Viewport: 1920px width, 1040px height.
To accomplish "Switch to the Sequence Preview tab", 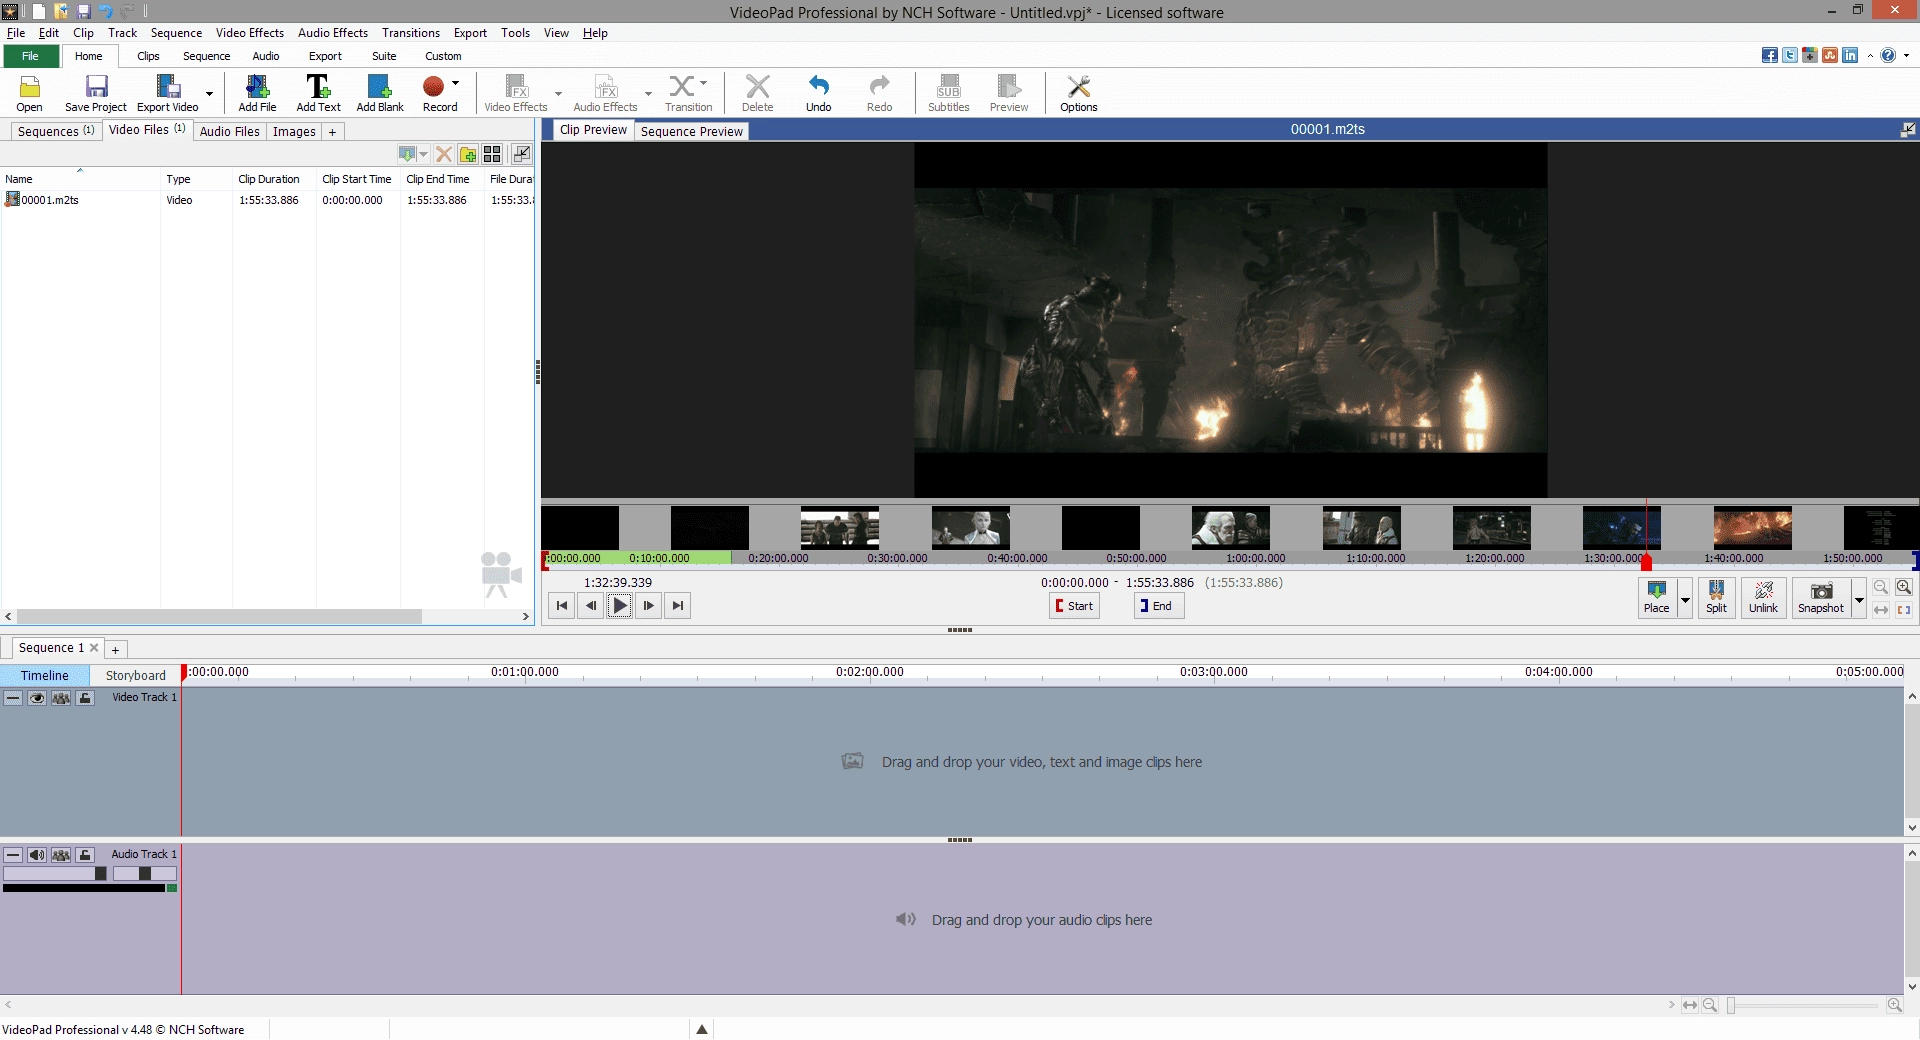I will 691,131.
